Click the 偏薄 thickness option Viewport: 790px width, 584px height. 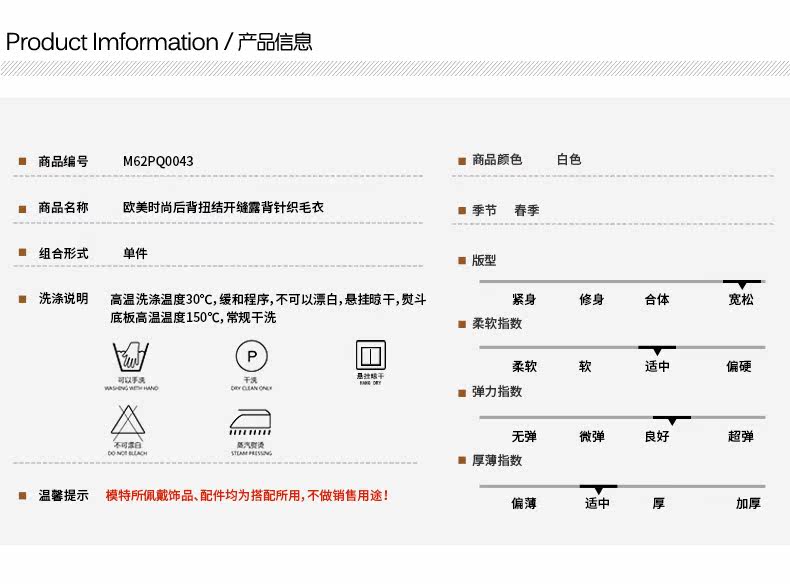pos(524,503)
